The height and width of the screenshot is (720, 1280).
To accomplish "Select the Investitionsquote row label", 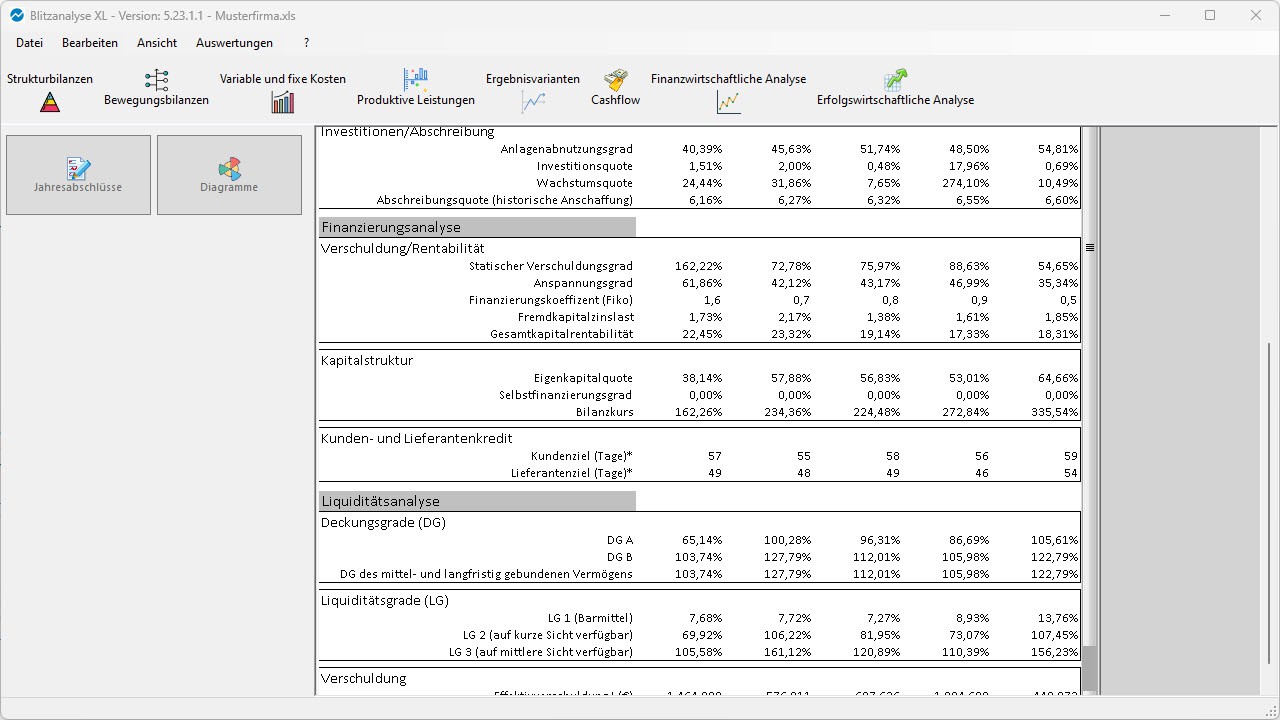I will pos(584,166).
